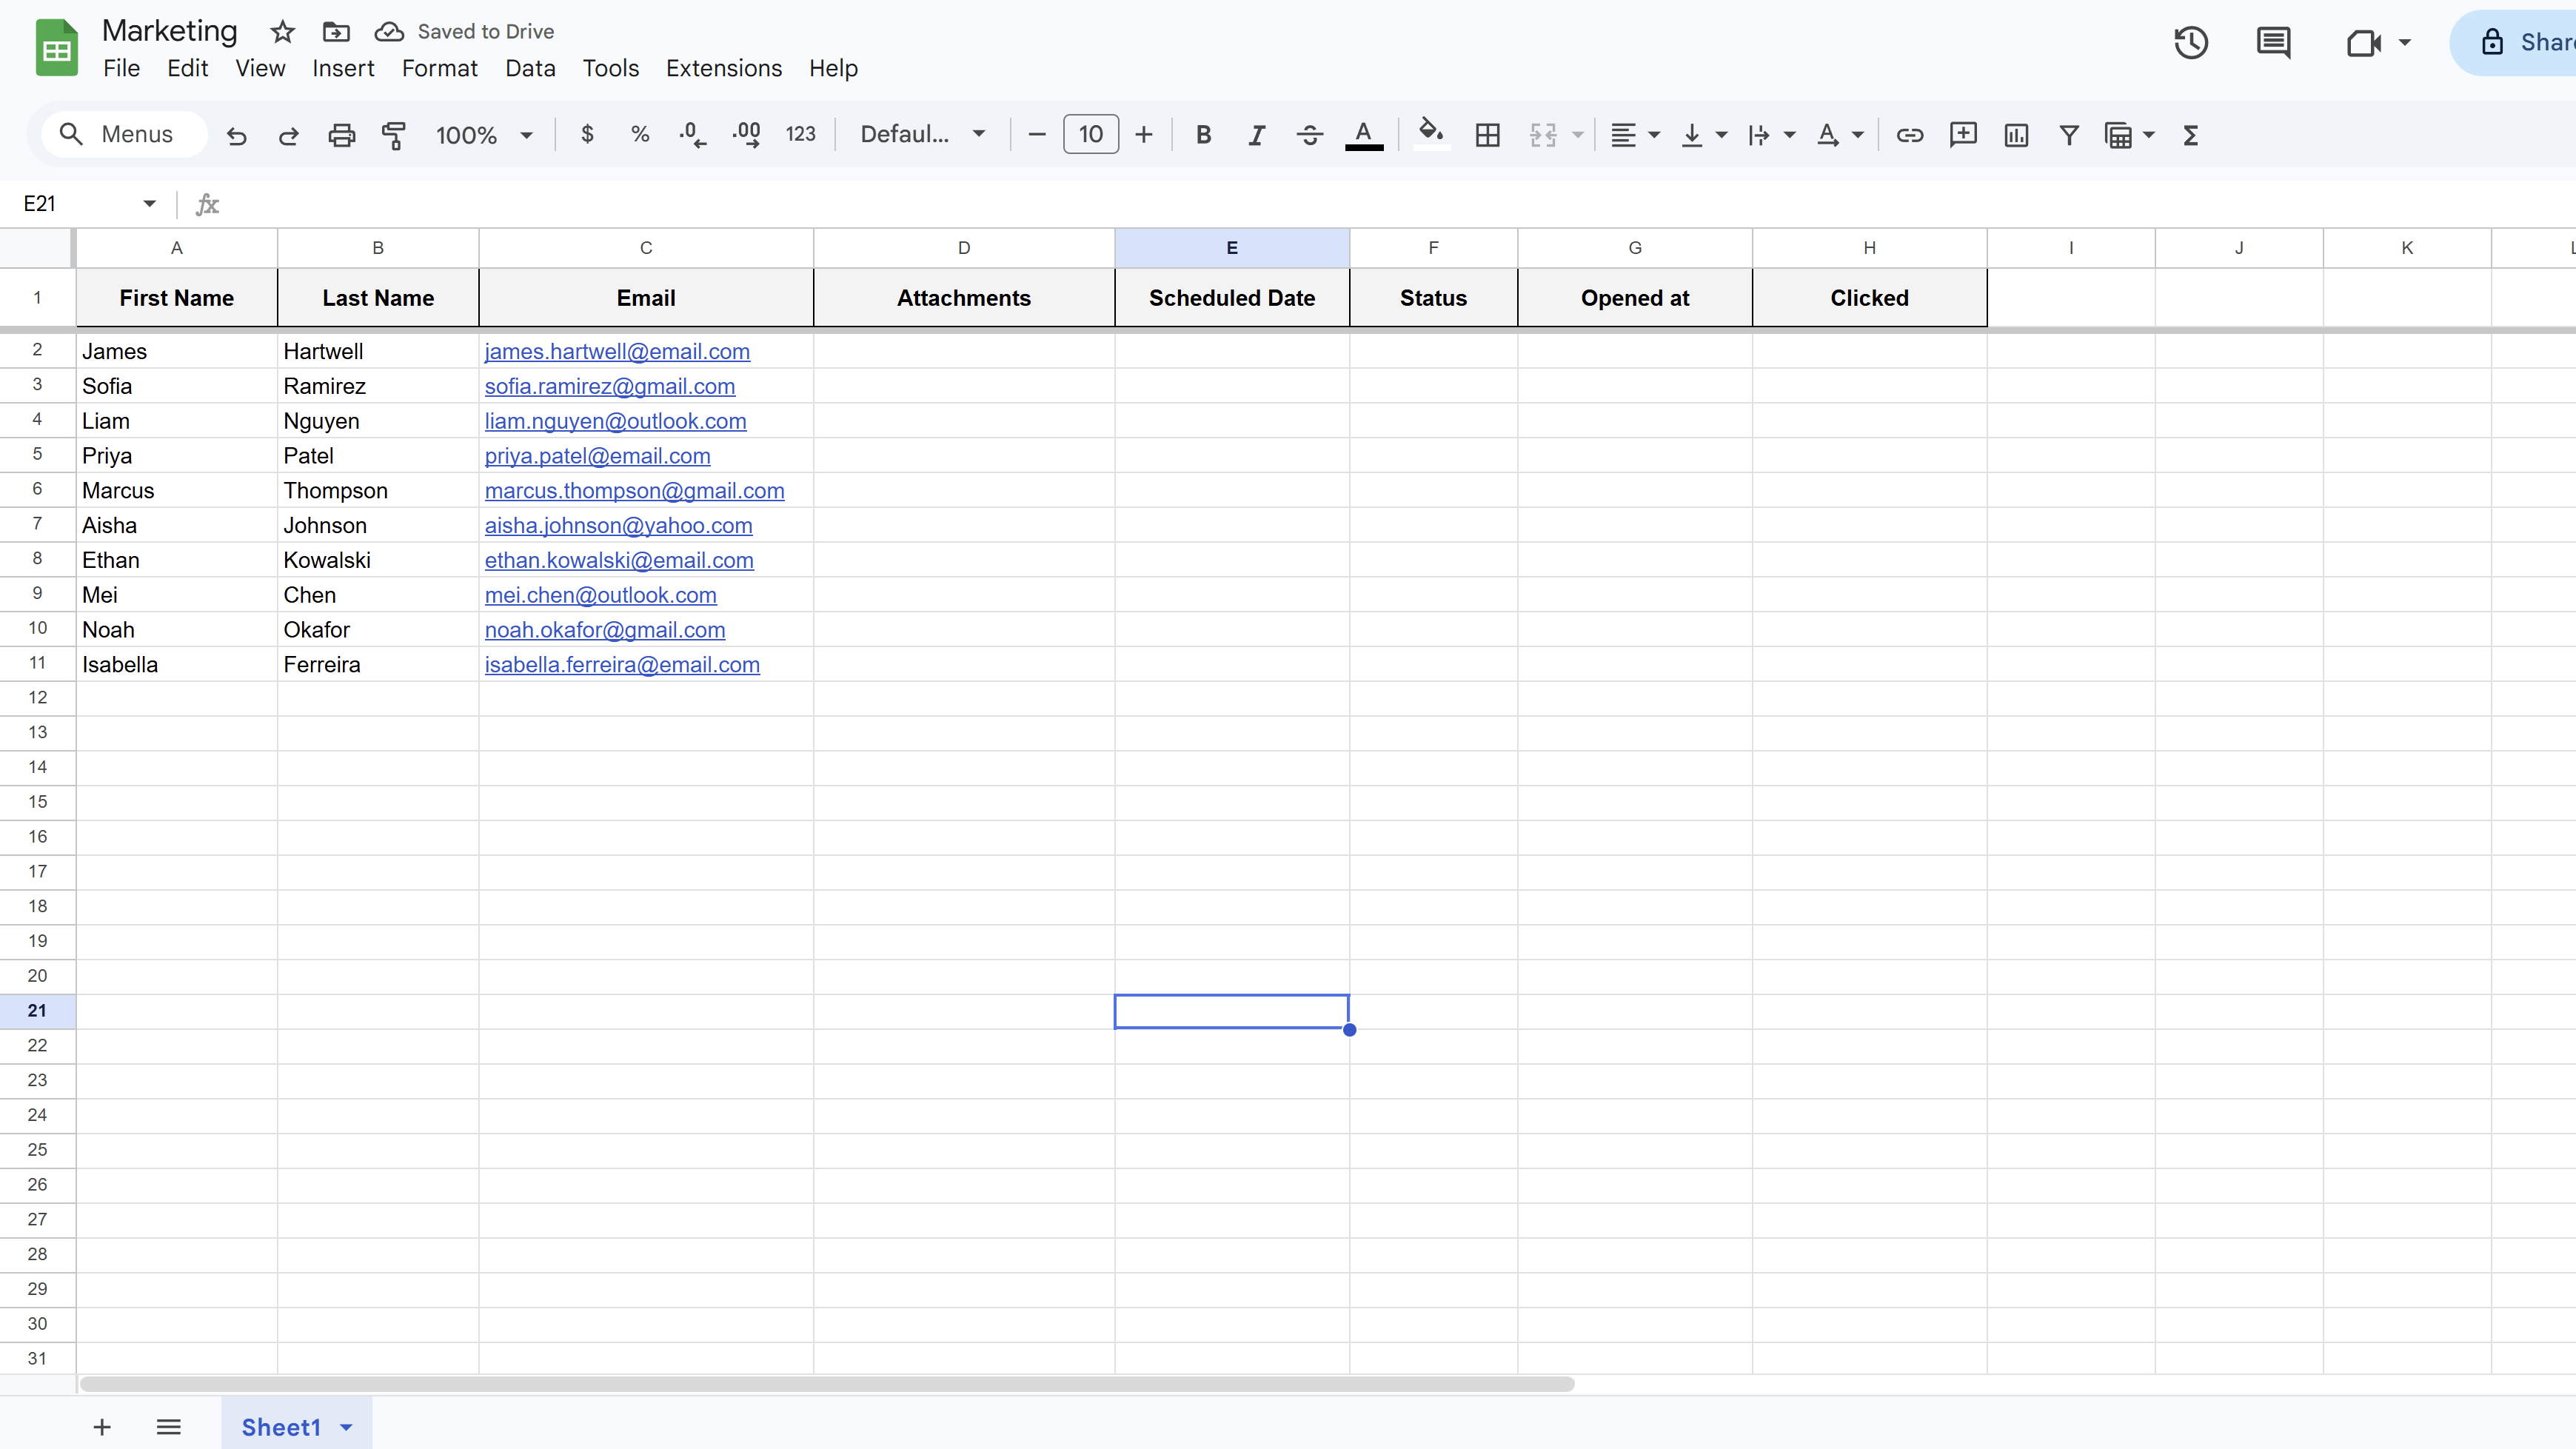Viewport: 2576px width, 1449px height.
Task: Open the Create a filter icon
Action: (2069, 135)
